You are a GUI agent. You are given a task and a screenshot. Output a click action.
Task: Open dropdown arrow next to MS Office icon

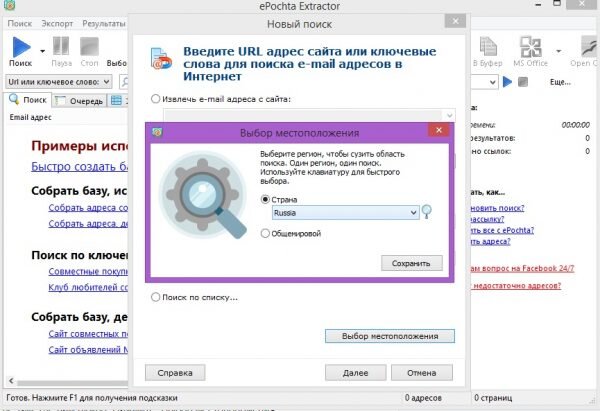click(x=559, y=51)
